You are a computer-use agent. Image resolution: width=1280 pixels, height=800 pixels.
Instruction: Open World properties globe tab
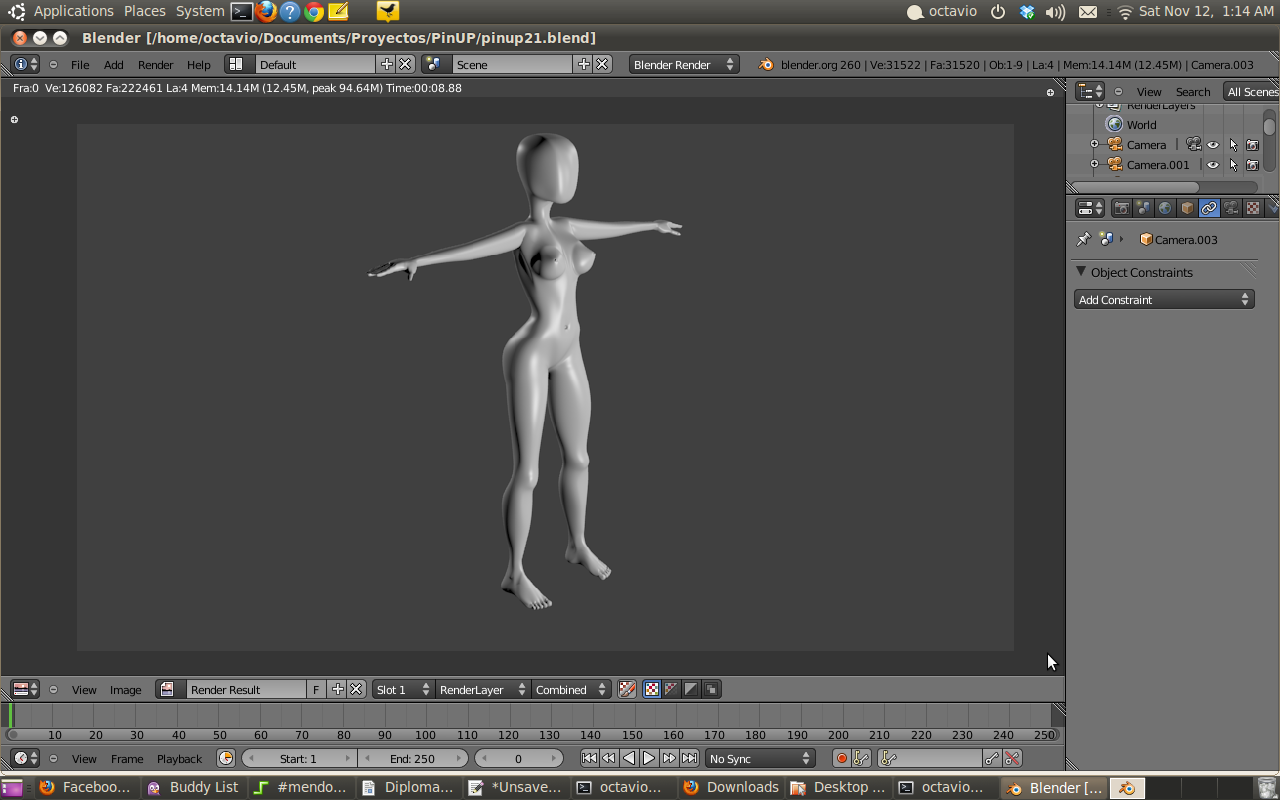1165,208
